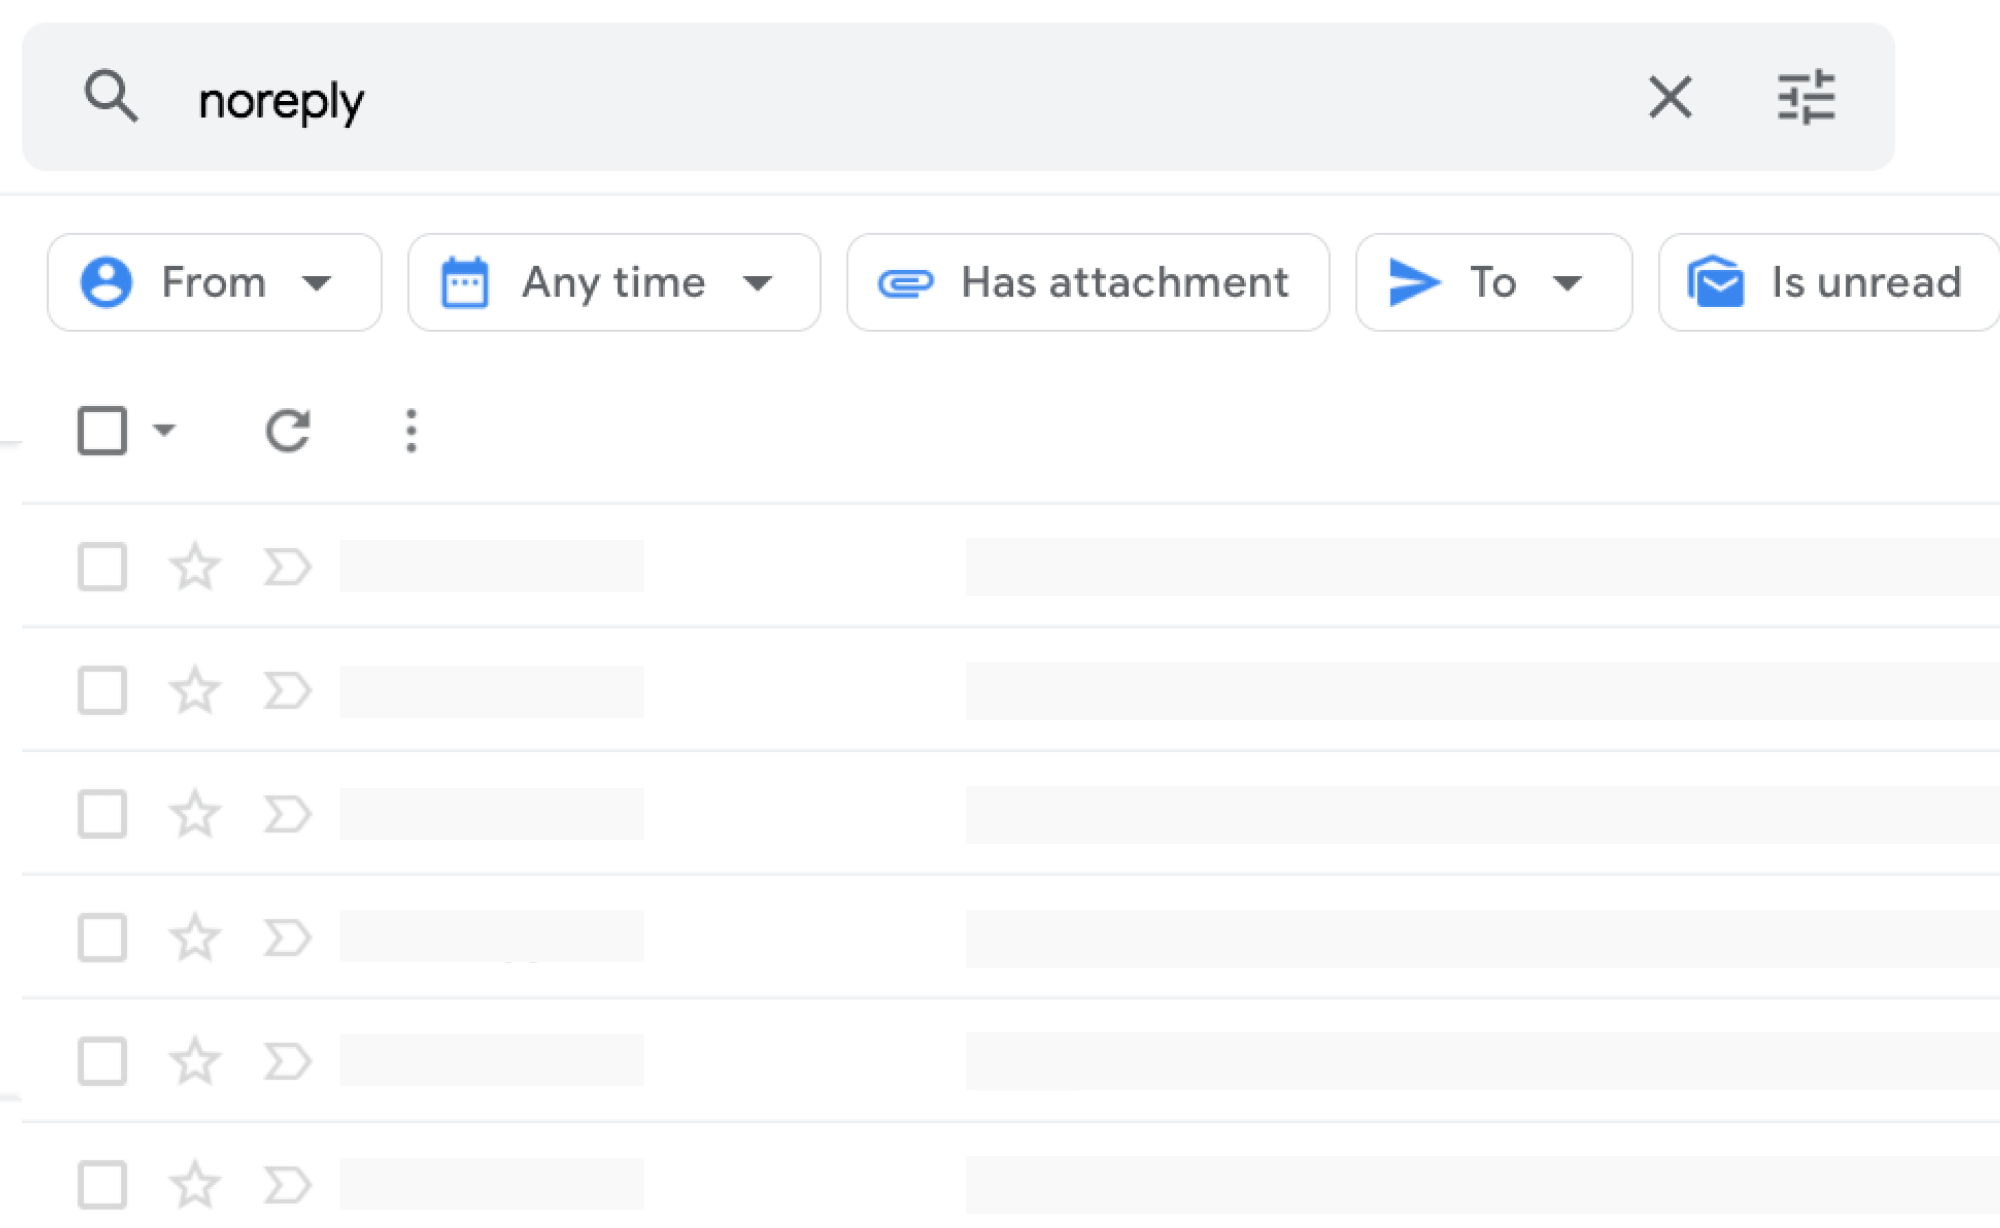This screenshot has width=2000, height=1228.
Task: Apply the Is unread filter
Action: coord(1826,283)
